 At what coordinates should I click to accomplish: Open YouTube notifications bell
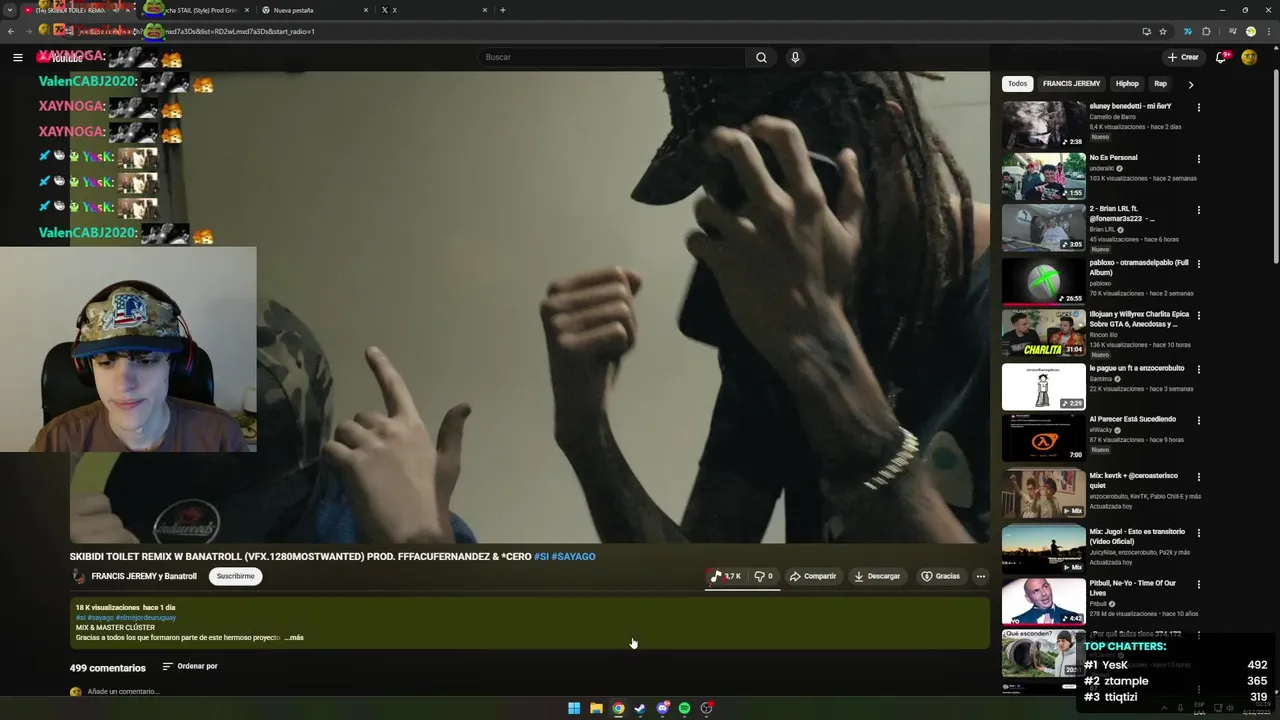[x=1221, y=57]
